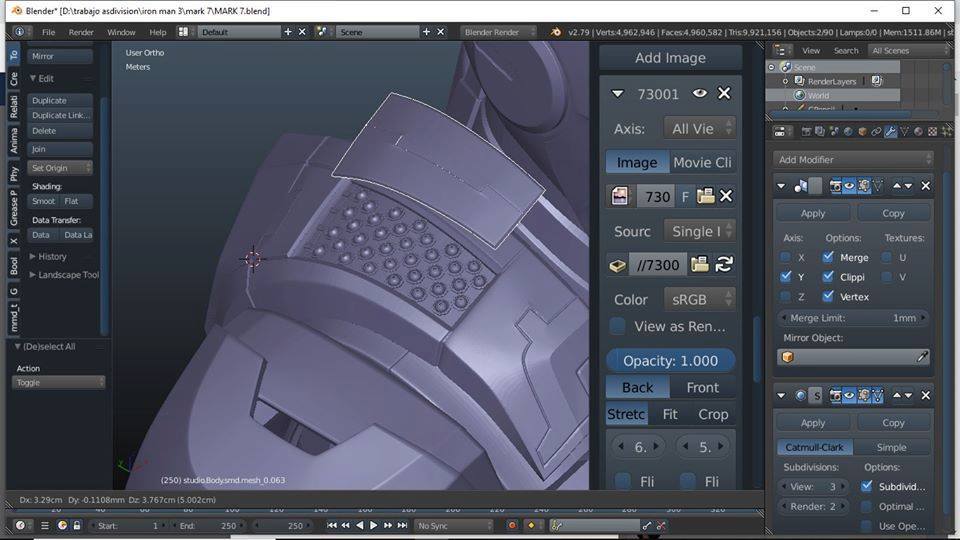Pack the background image into the .blend
Viewport: 960px width, 540px height.
pyautogui.click(x=617, y=265)
